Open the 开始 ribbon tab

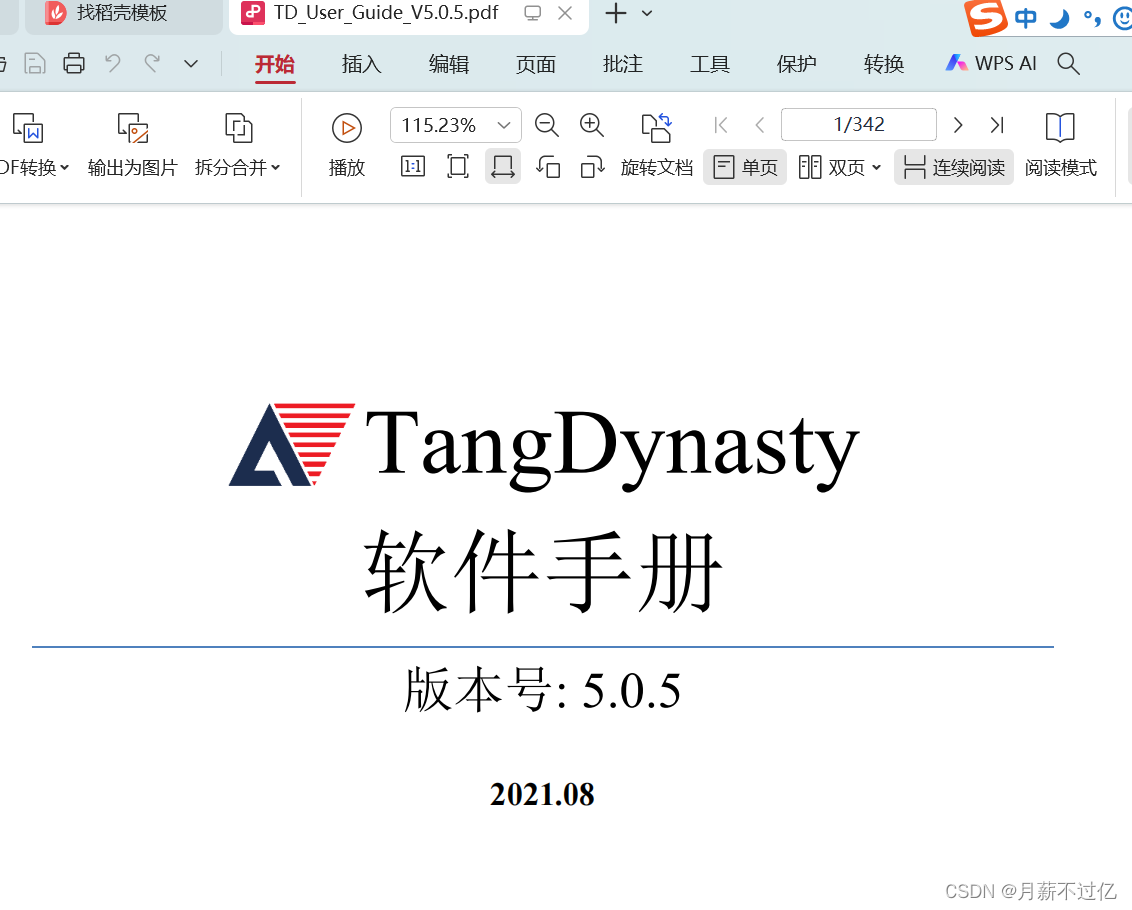pos(274,64)
